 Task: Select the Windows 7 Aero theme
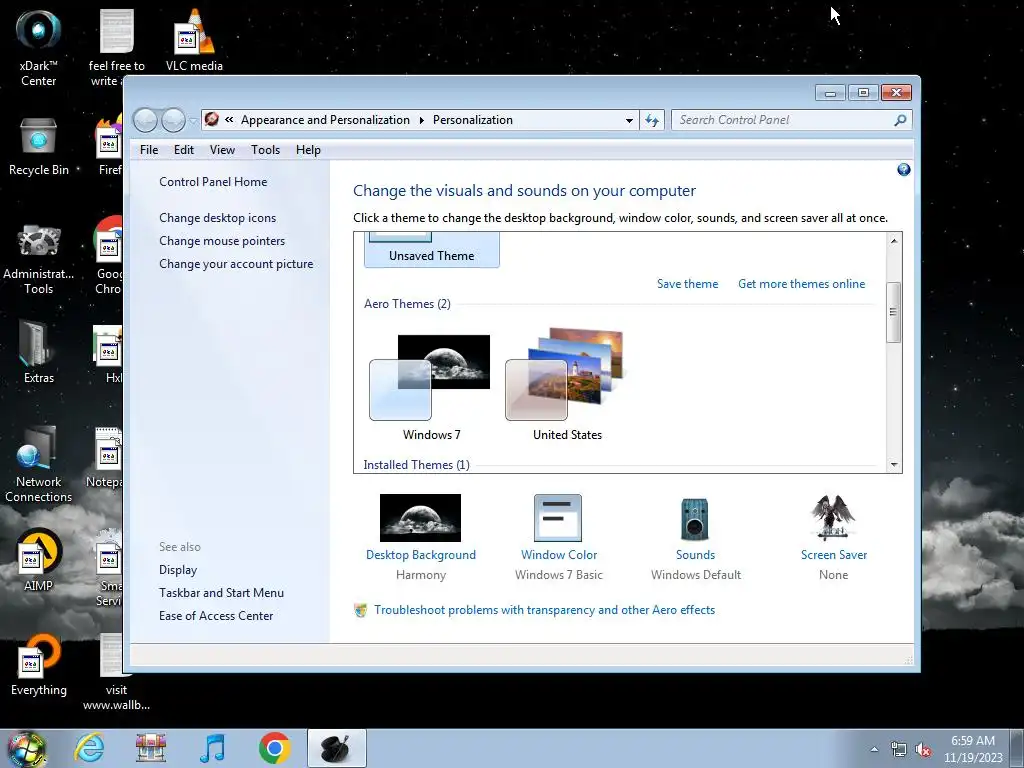[431, 387]
